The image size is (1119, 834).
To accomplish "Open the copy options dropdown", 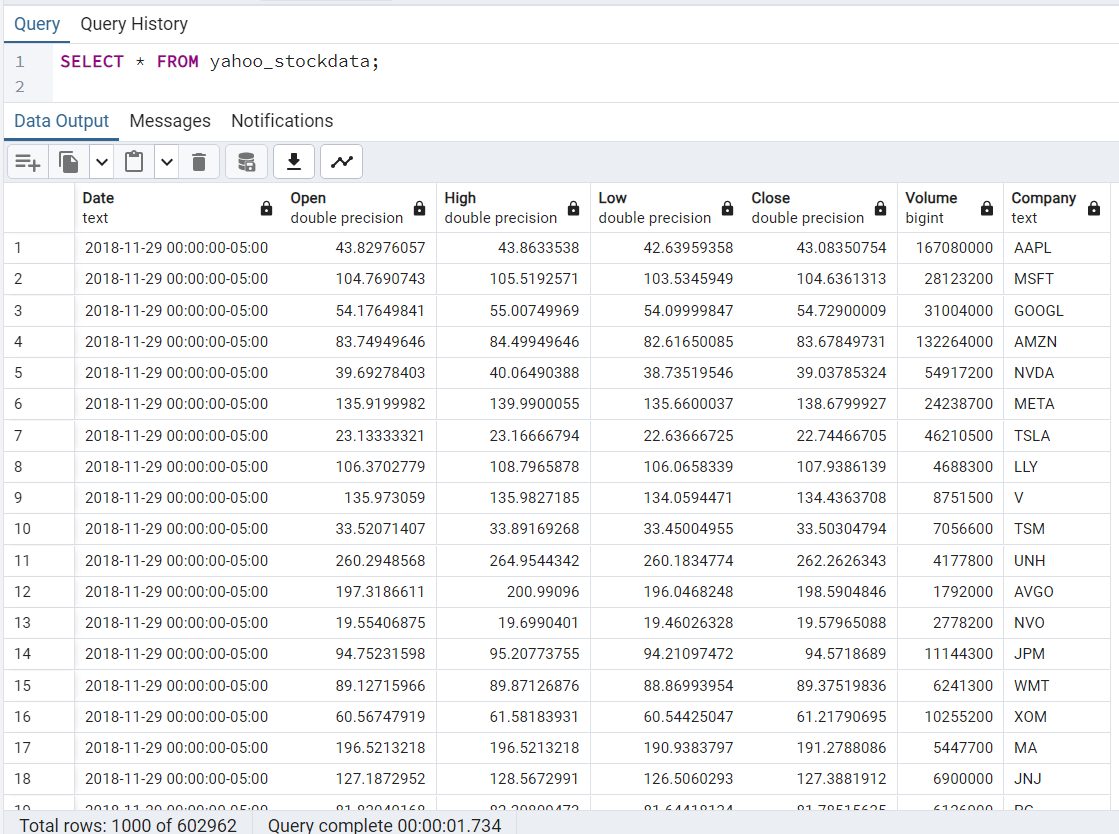I will point(101,161).
